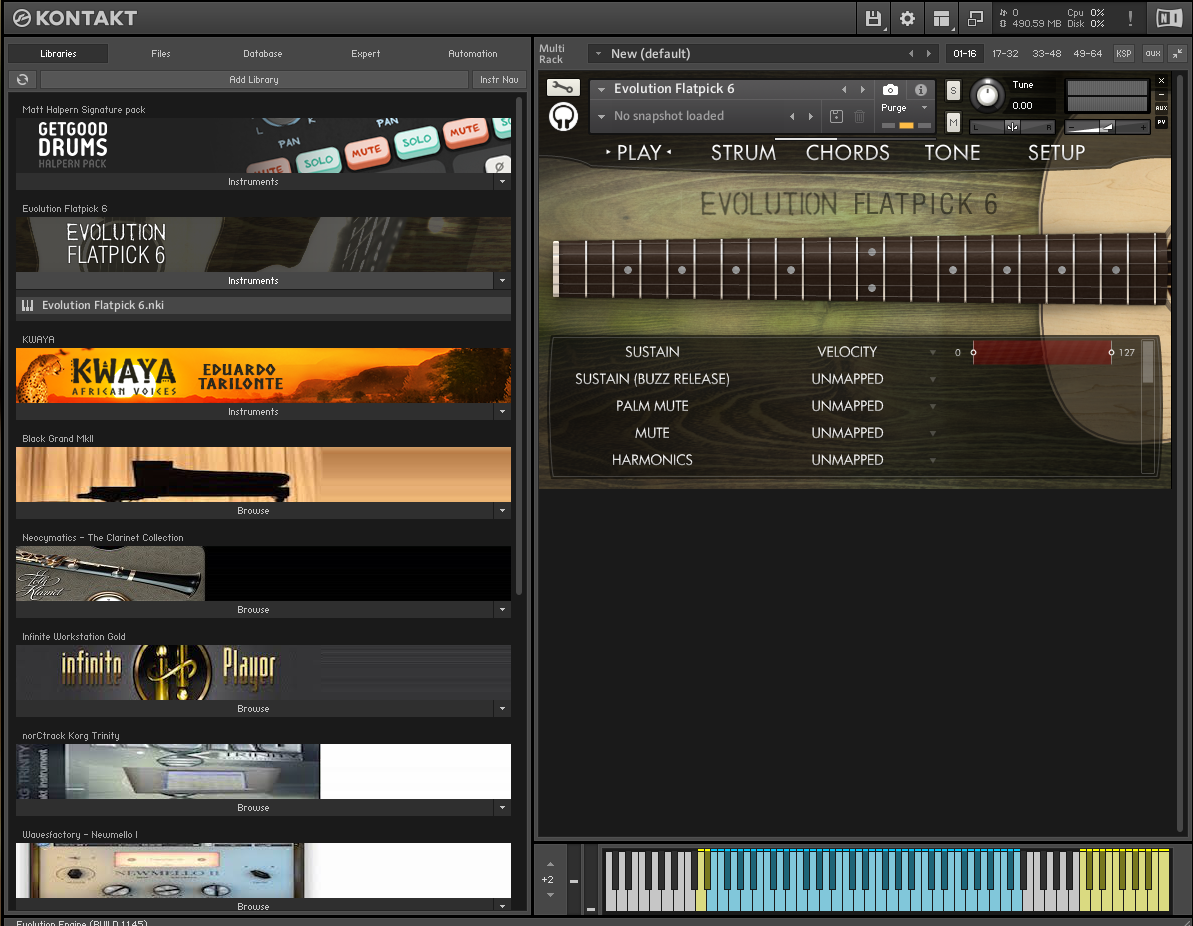1193x926 pixels.
Task: Refresh the libraries list with the reload icon
Action: (23, 79)
